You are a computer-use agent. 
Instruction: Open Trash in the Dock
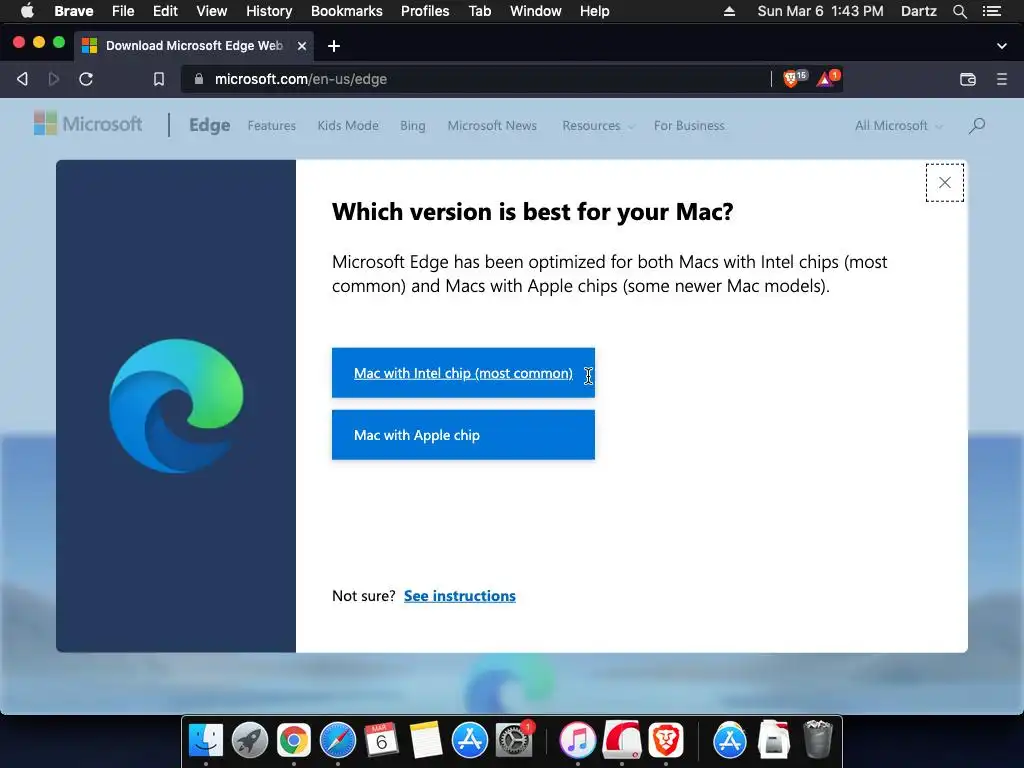818,739
